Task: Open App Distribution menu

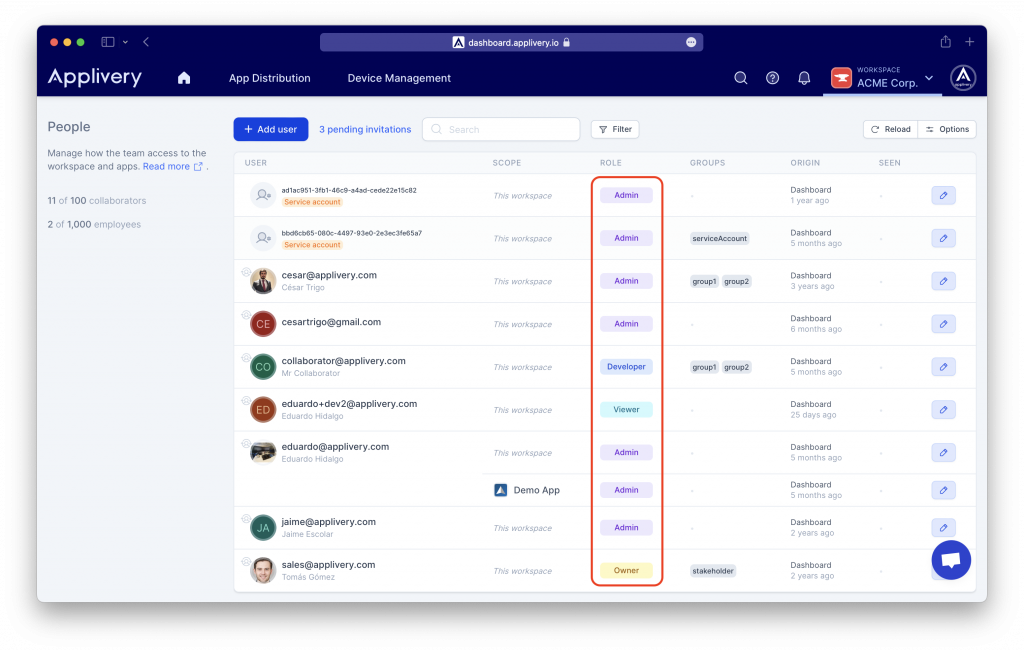Action: [270, 78]
